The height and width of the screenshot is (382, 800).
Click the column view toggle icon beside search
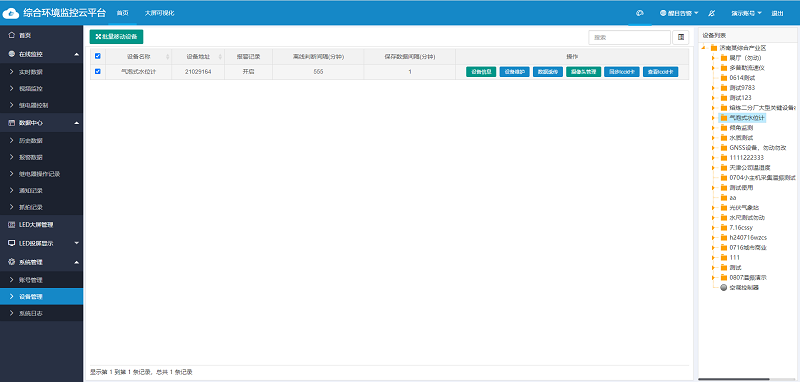(x=681, y=37)
